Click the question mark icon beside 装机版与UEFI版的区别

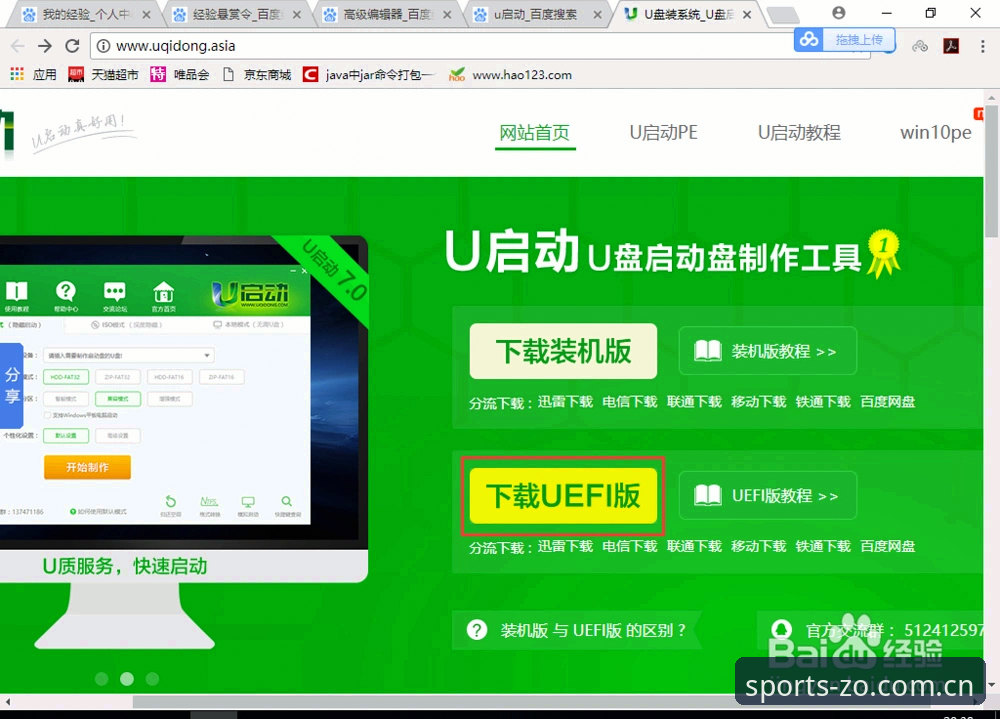[476, 630]
